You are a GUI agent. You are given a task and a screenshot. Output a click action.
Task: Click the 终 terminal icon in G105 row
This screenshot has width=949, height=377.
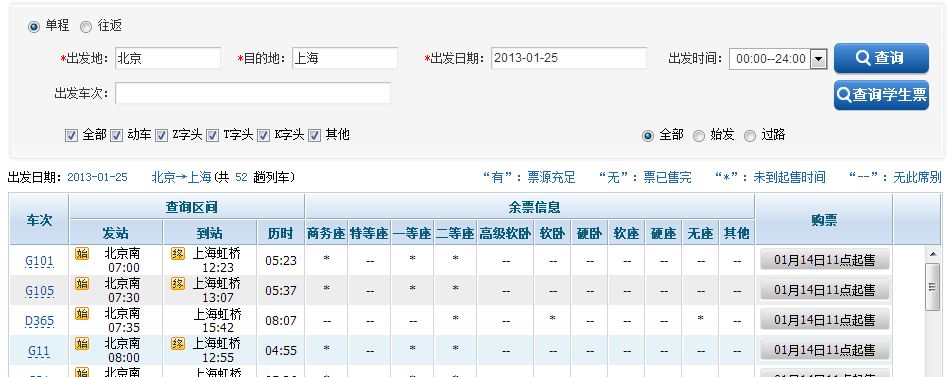tap(177, 283)
